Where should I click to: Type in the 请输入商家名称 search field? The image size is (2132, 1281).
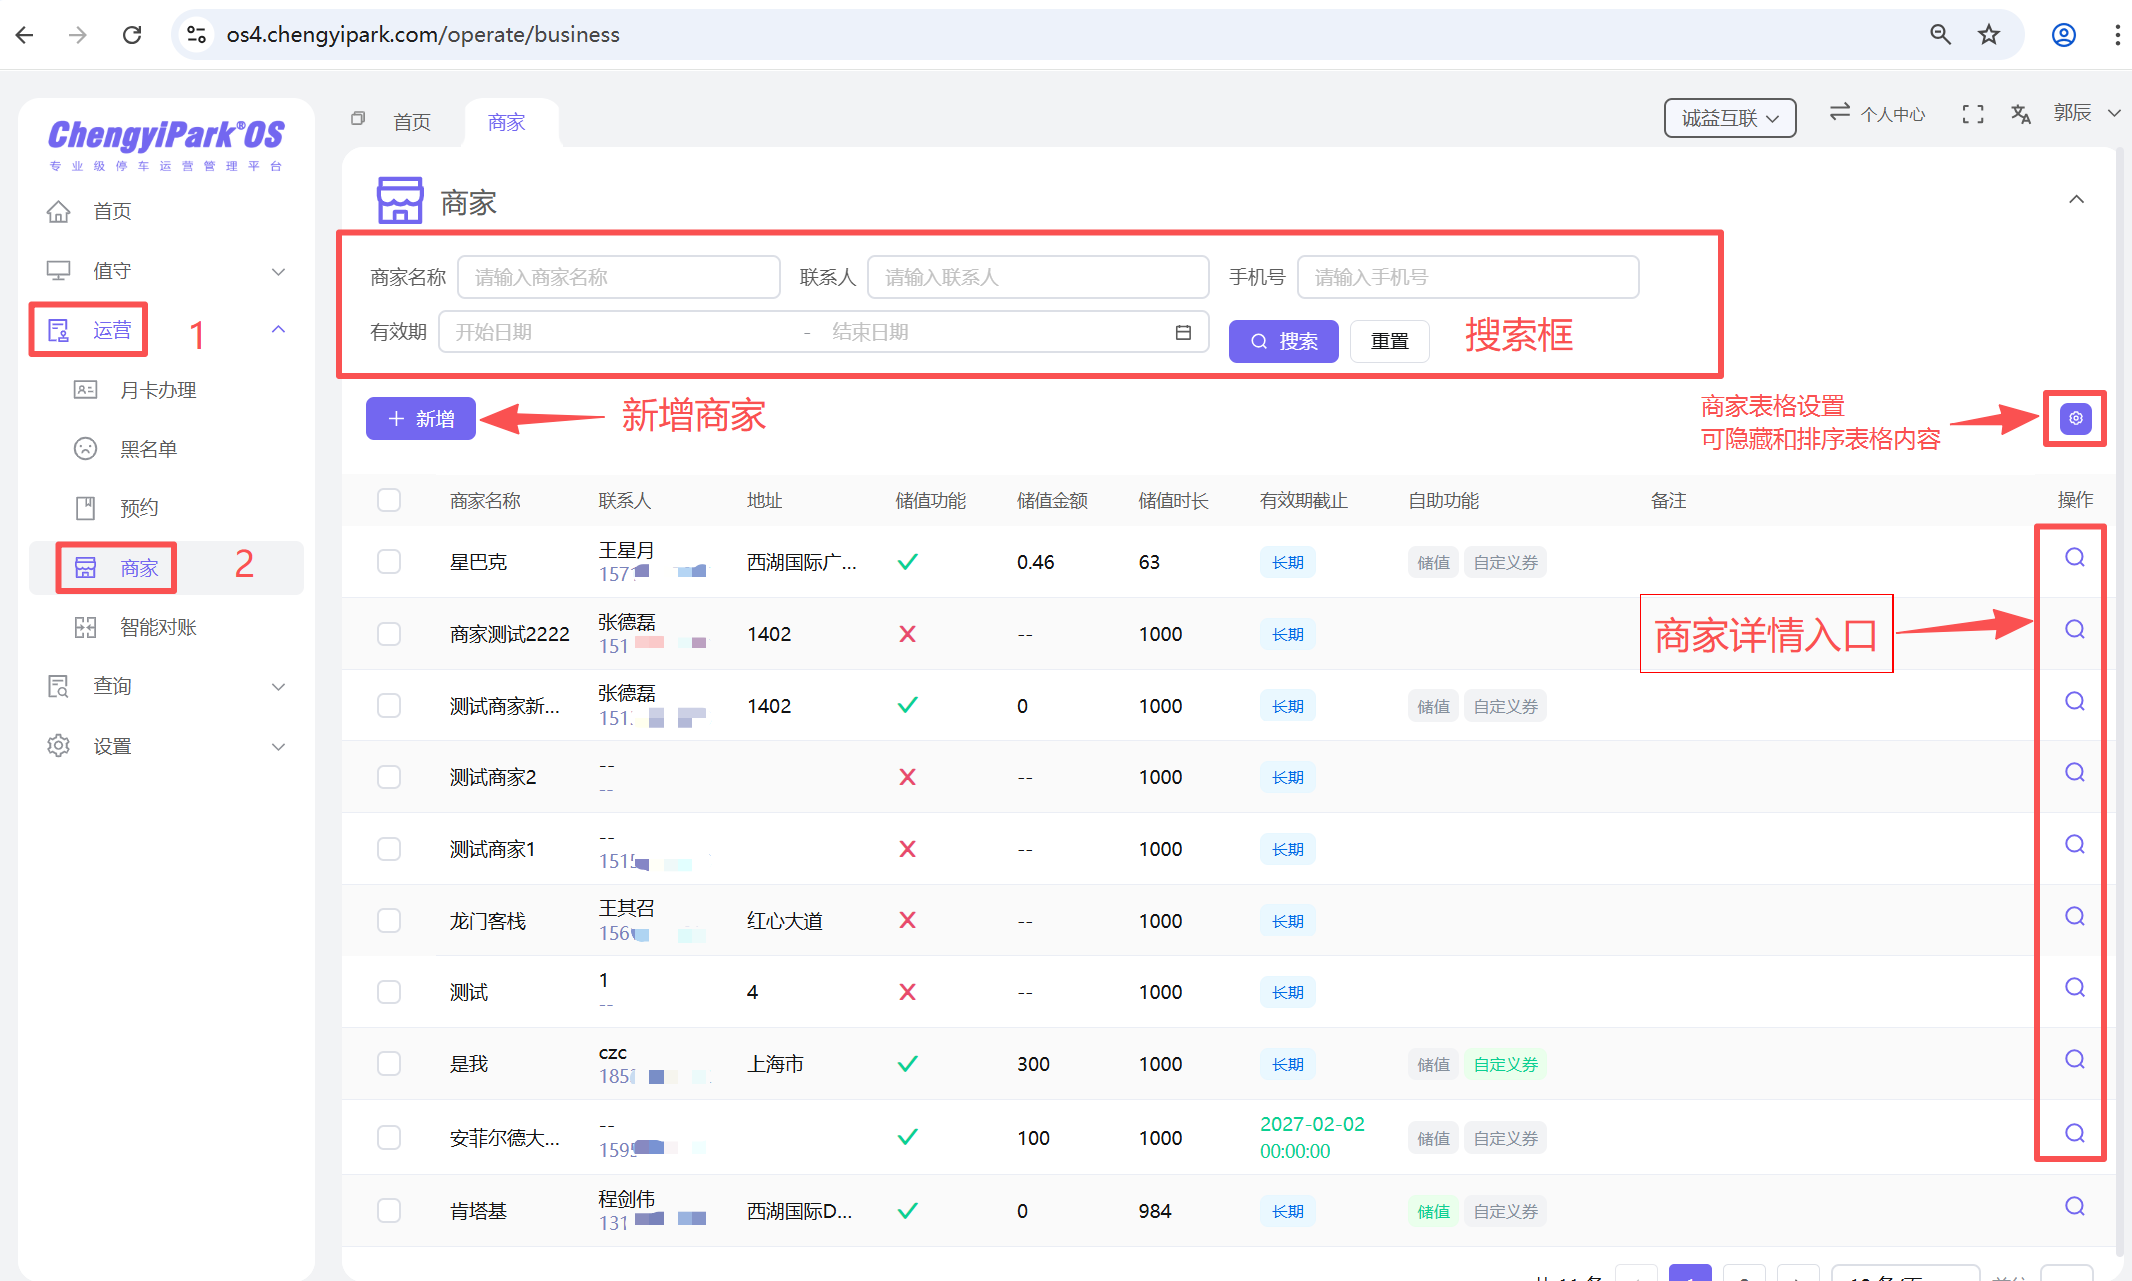(x=618, y=277)
